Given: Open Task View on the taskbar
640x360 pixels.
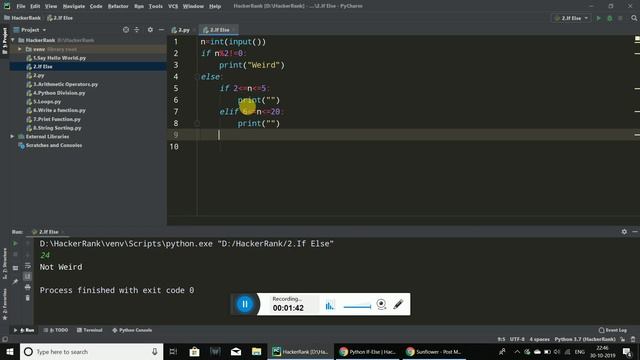Looking at the screenshot, I should pyautogui.click(x=173, y=351).
